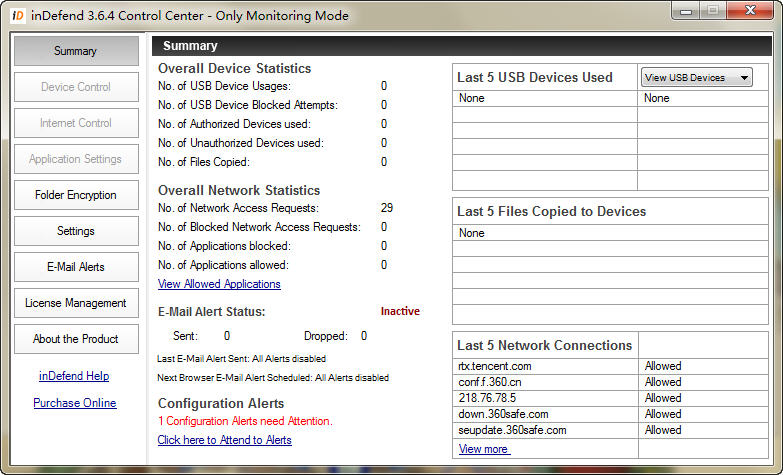Image resolution: width=783 pixels, height=475 pixels.
Task: Open View more network connections link
Action: [484, 449]
